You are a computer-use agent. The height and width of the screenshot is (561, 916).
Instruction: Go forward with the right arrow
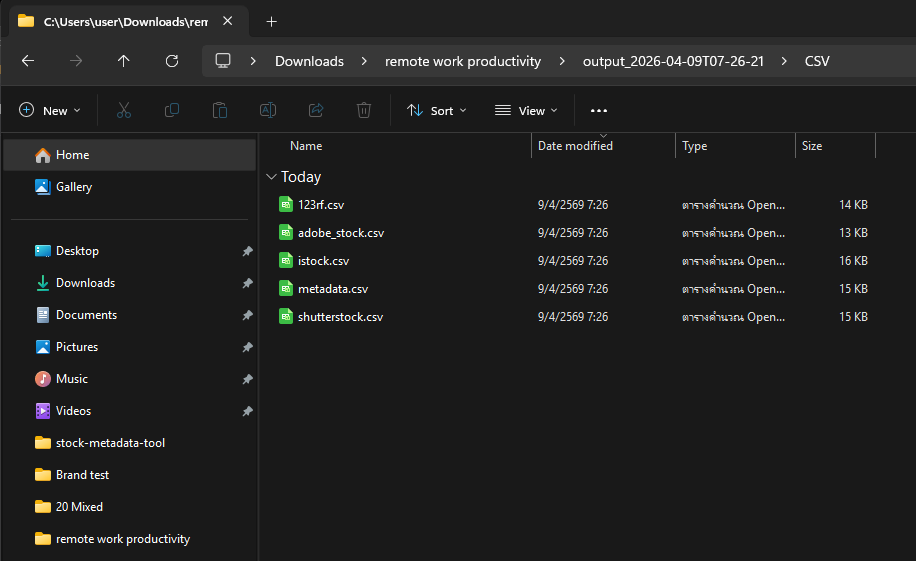[x=76, y=61]
